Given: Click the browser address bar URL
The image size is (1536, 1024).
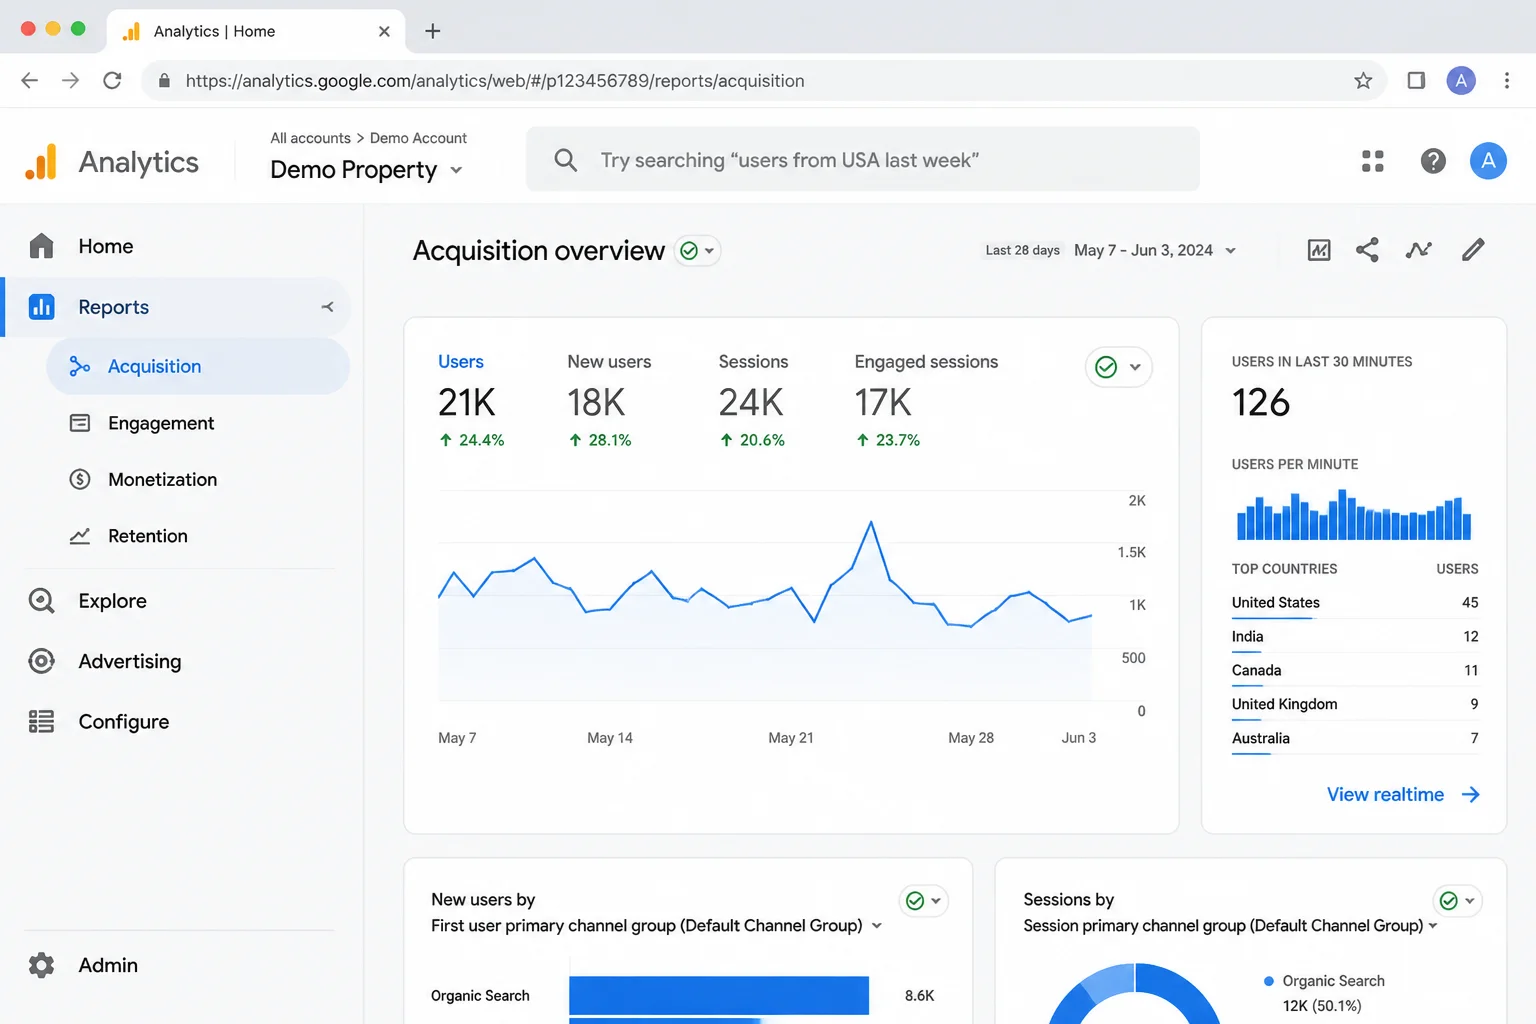Looking at the screenshot, I should 495,81.
